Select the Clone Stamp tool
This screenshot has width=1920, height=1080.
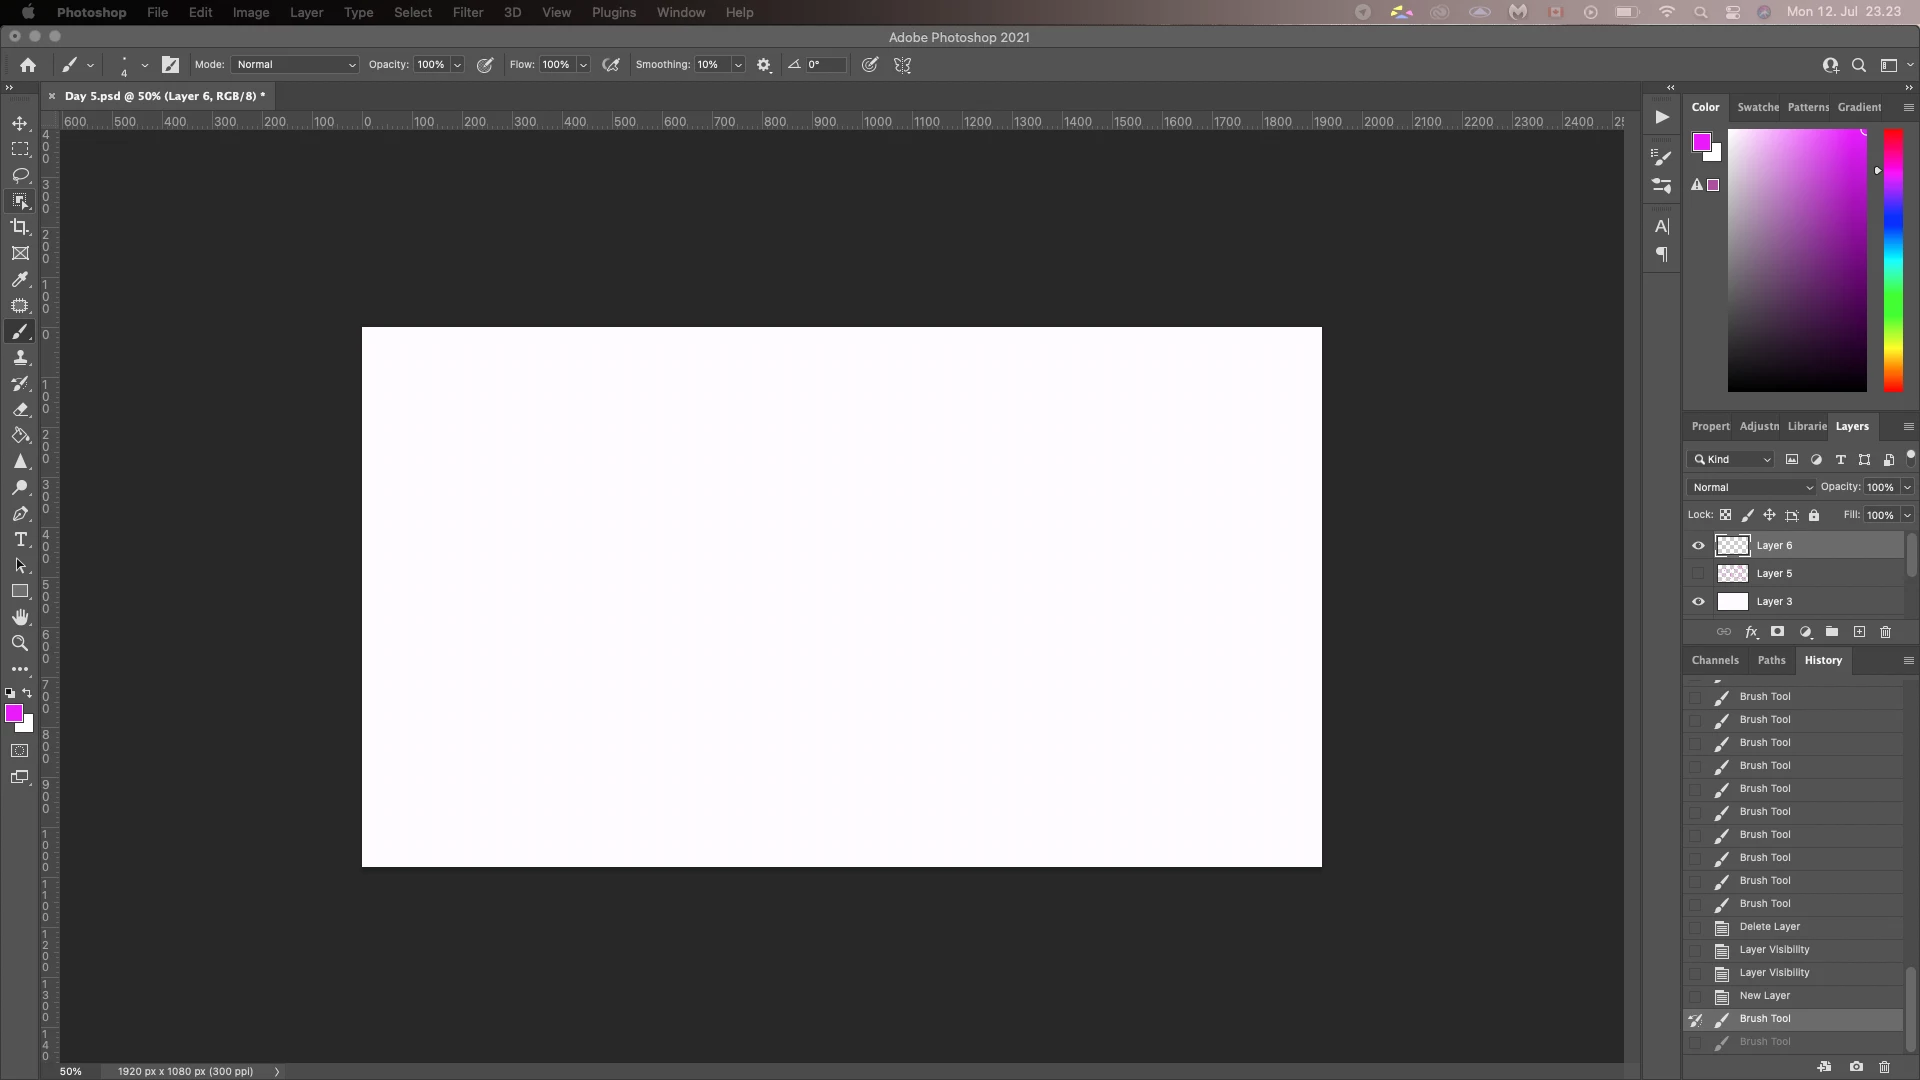pyautogui.click(x=20, y=358)
